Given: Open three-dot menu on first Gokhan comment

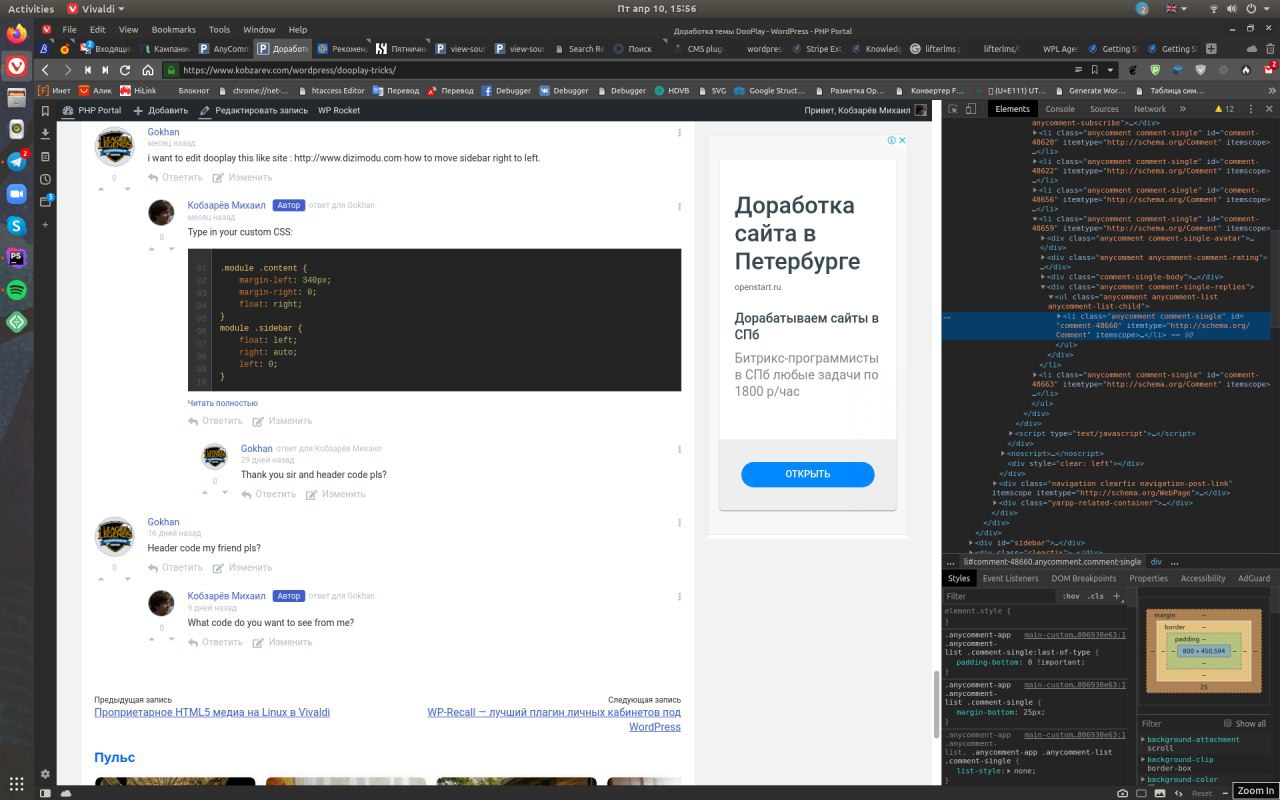Looking at the screenshot, I should click(x=680, y=132).
